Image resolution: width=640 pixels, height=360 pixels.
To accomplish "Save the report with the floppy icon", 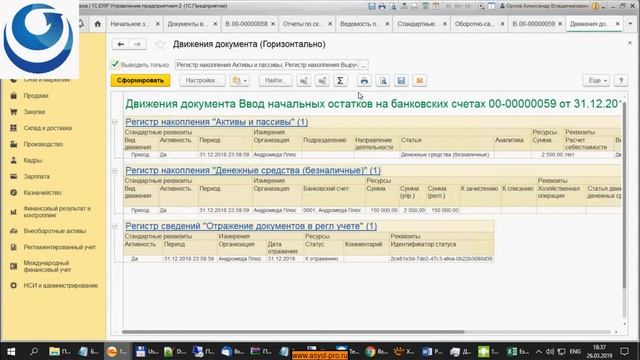I will [401, 80].
